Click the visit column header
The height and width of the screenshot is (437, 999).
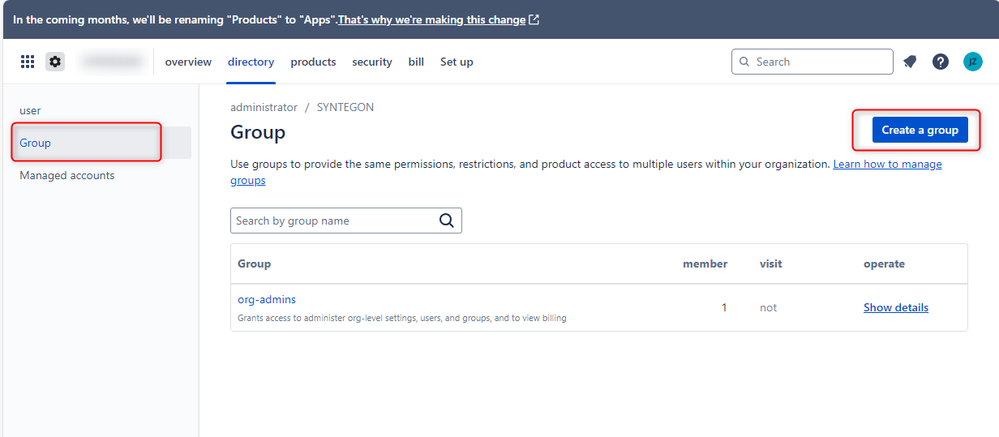pos(771,264)
